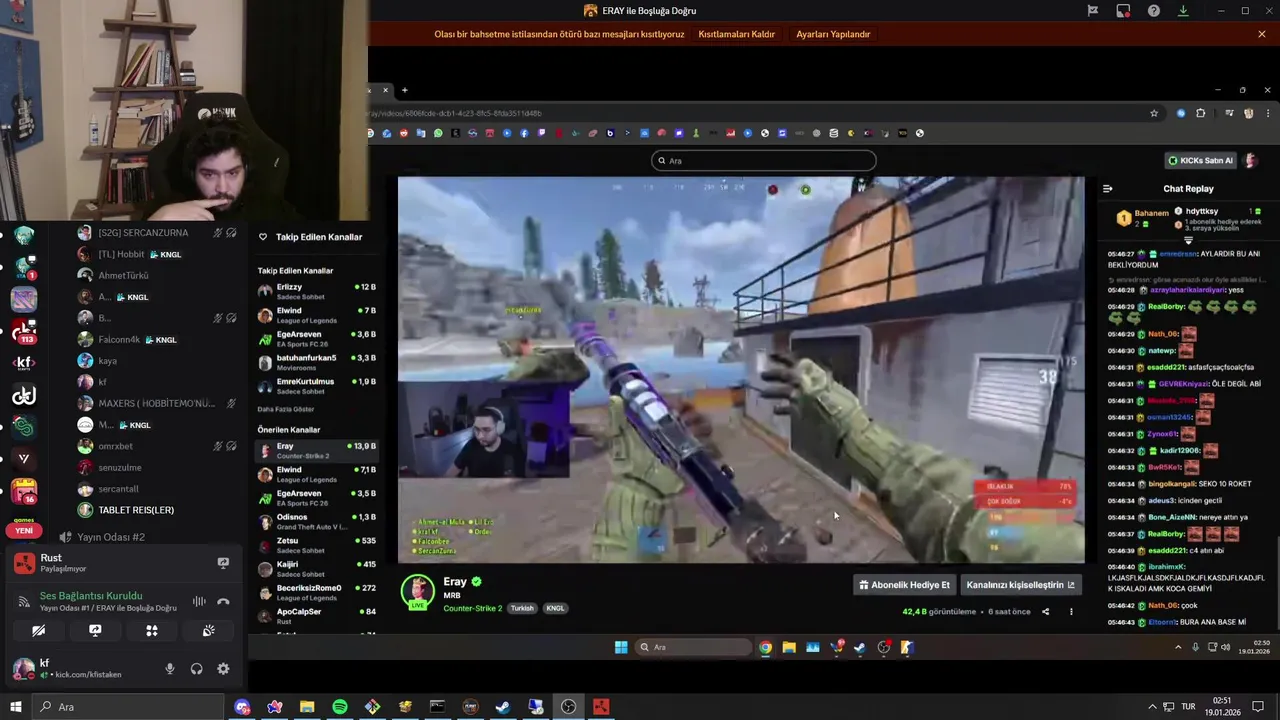The width and height of the screenshot is (1280, 720).
Task: Open noise suppression waveform icon
Action: (x=199, y=601)
